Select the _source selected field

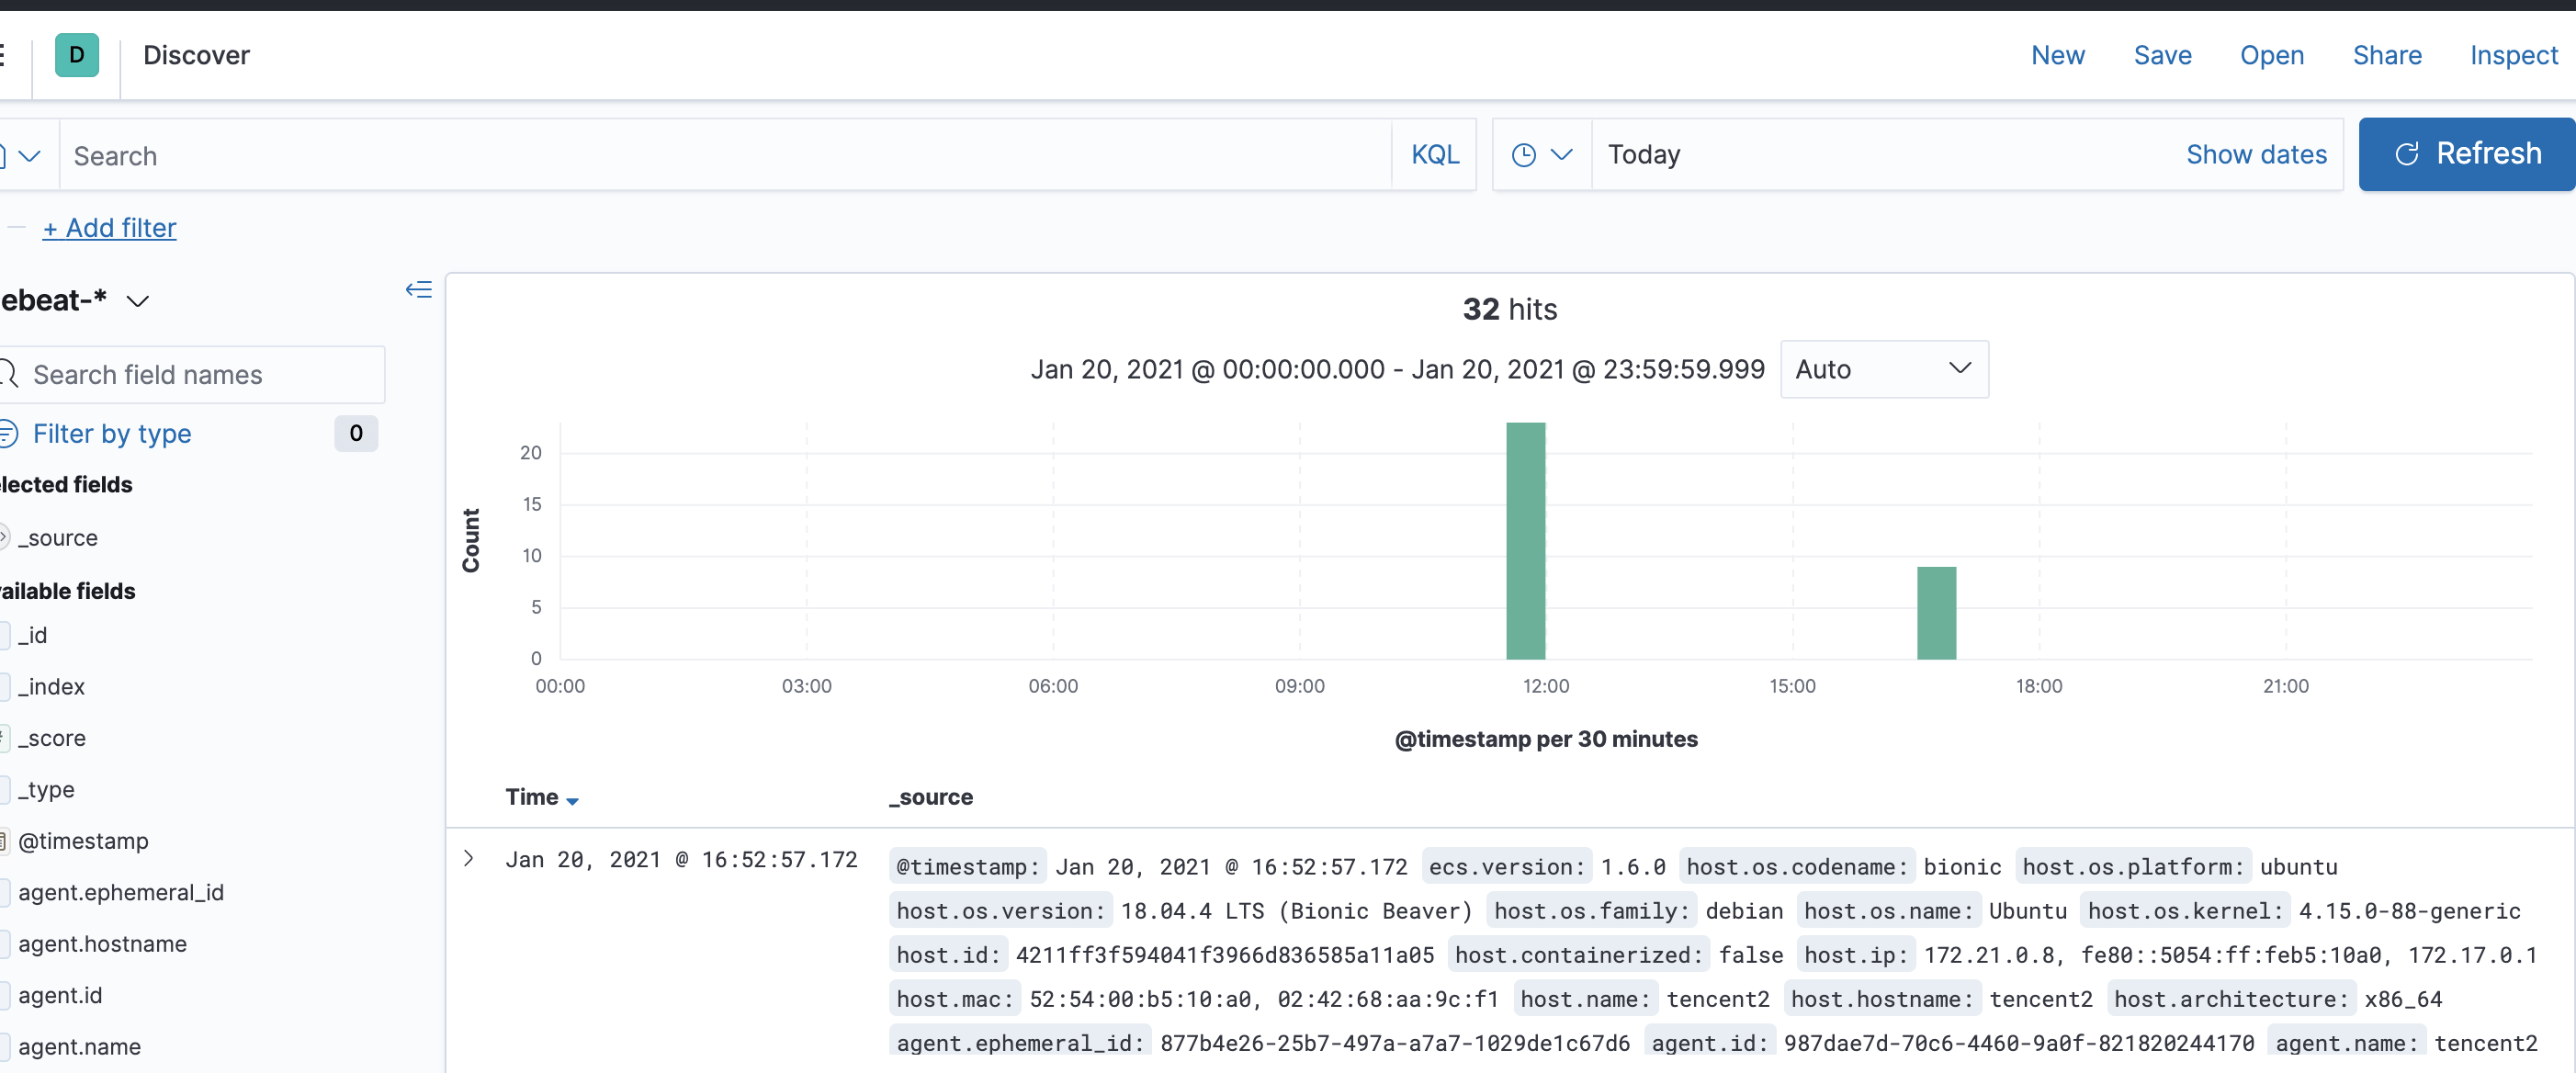click(x=57, y=538)
